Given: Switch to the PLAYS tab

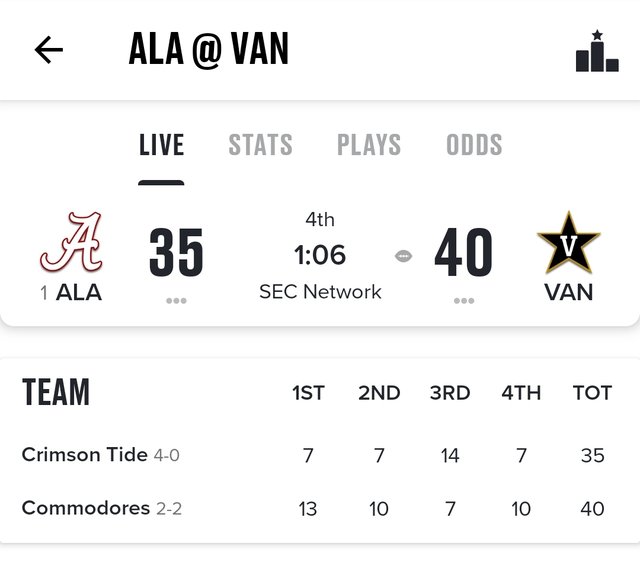Looking at the screenshot, I should [369, 145].
